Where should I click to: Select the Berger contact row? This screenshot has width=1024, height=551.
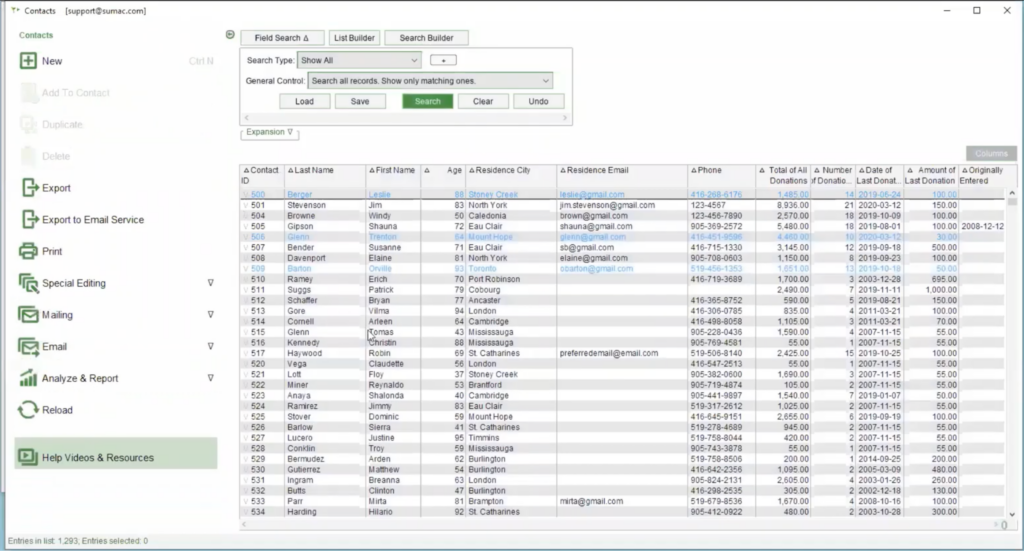[x=623, y=195]
